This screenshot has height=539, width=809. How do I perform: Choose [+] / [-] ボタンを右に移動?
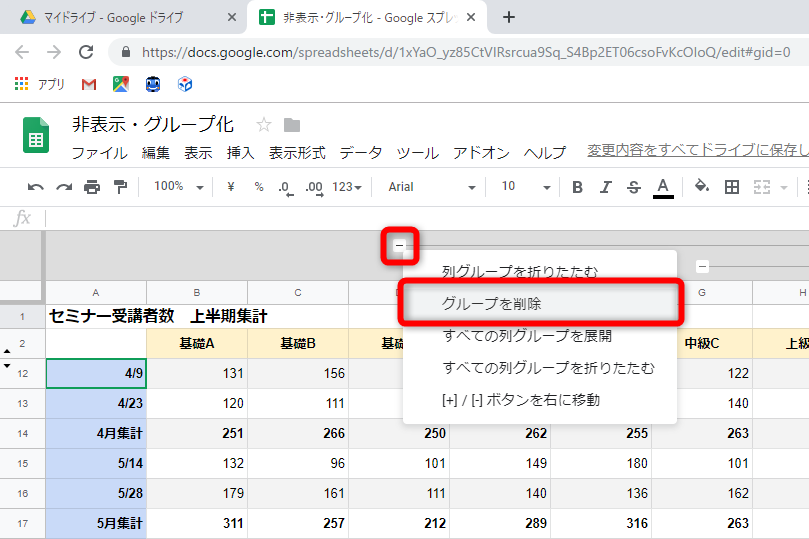tap(540, 400)
